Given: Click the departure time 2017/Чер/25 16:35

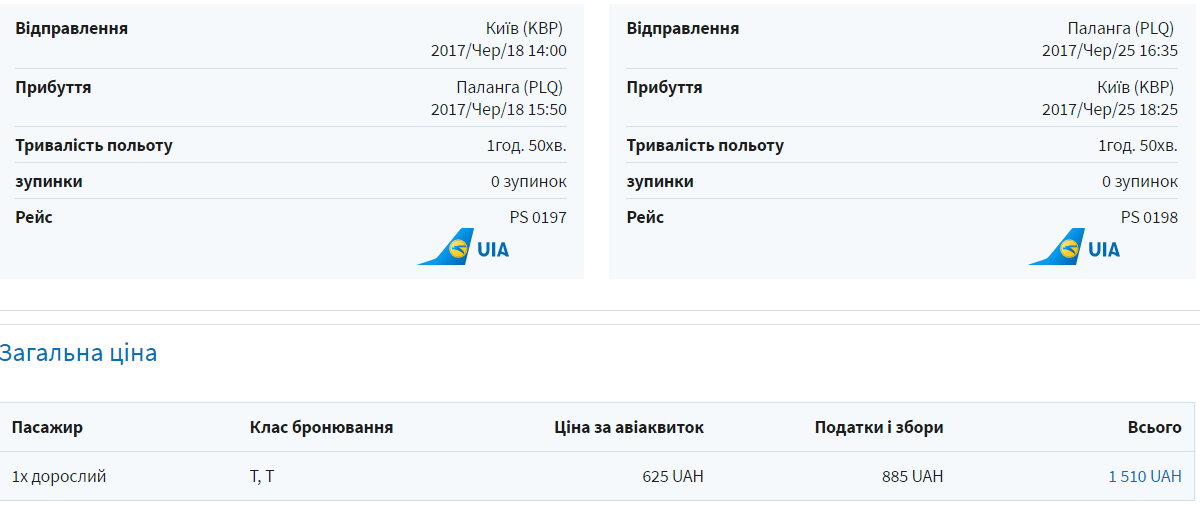Looking at the screenshot, I should click(1109, 51).
